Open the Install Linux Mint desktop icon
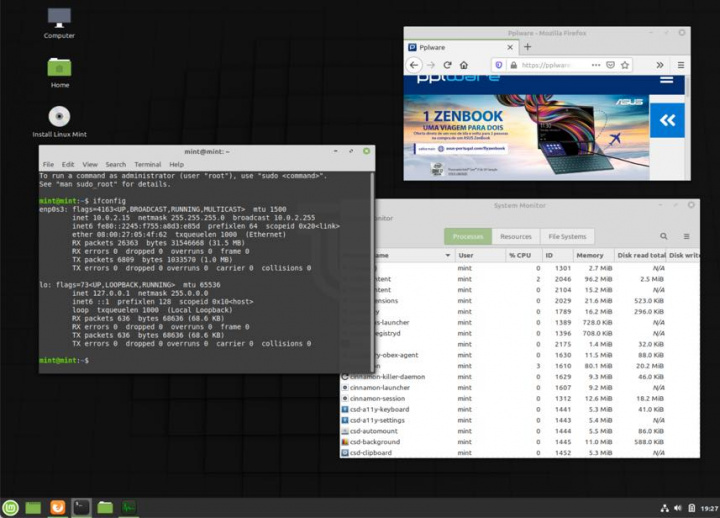 click(x=59, y=116)
